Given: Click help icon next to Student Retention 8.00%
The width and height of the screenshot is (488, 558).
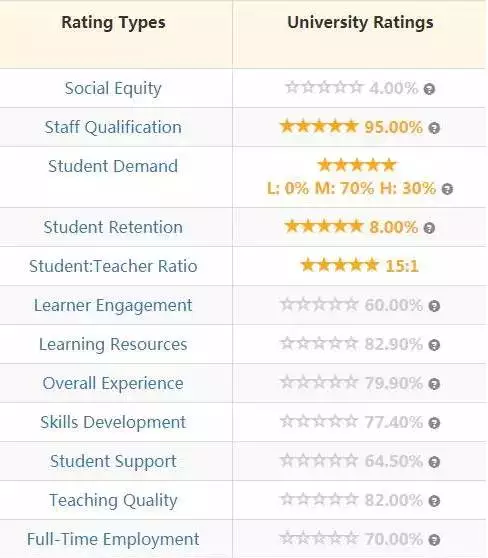Looking at the screenshot, I should click(429, 228).
